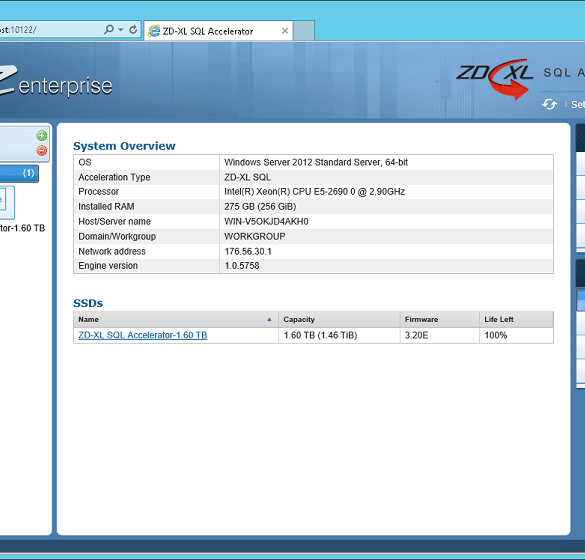Image resolution: width=585 pixels, height=560 pixels.
Task: Click the ZD-XL SQL acceleration type value
Action: point(247,177)
